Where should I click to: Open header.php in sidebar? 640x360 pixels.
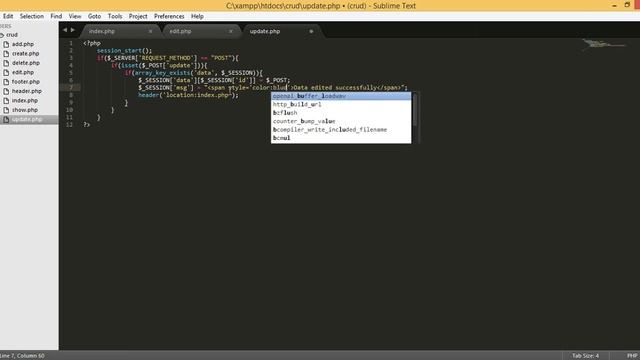tap(27, 91)
